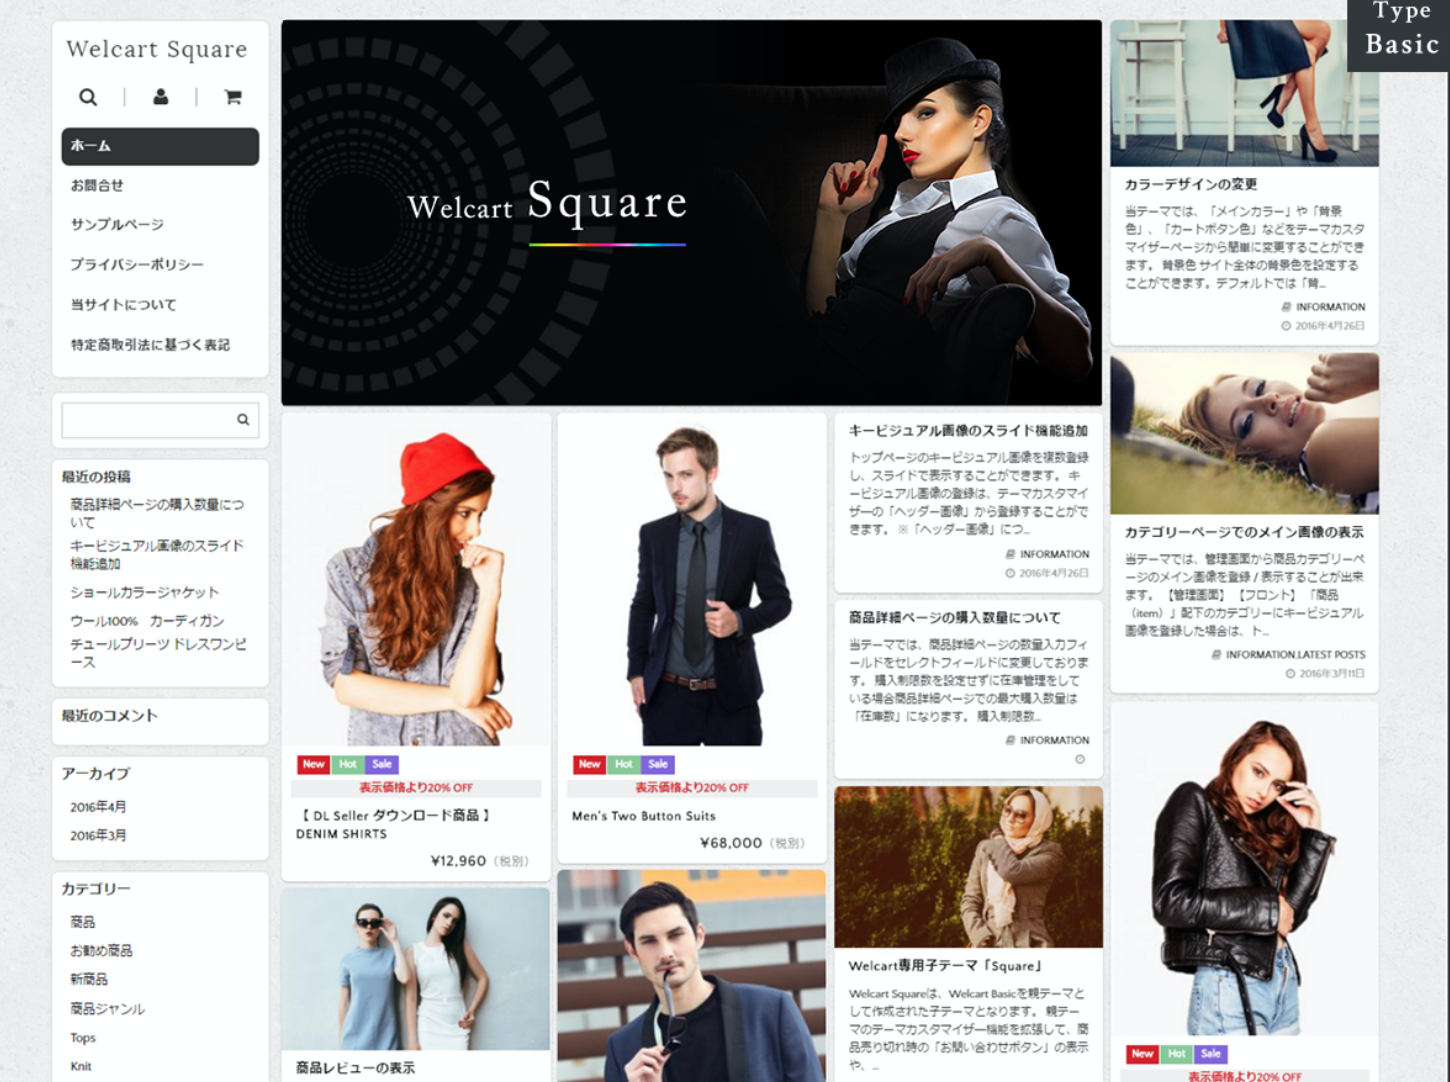Click the Type Basic corner badge
The width and height of the screenshot is (1450, 1082).
coord(1401,32)
